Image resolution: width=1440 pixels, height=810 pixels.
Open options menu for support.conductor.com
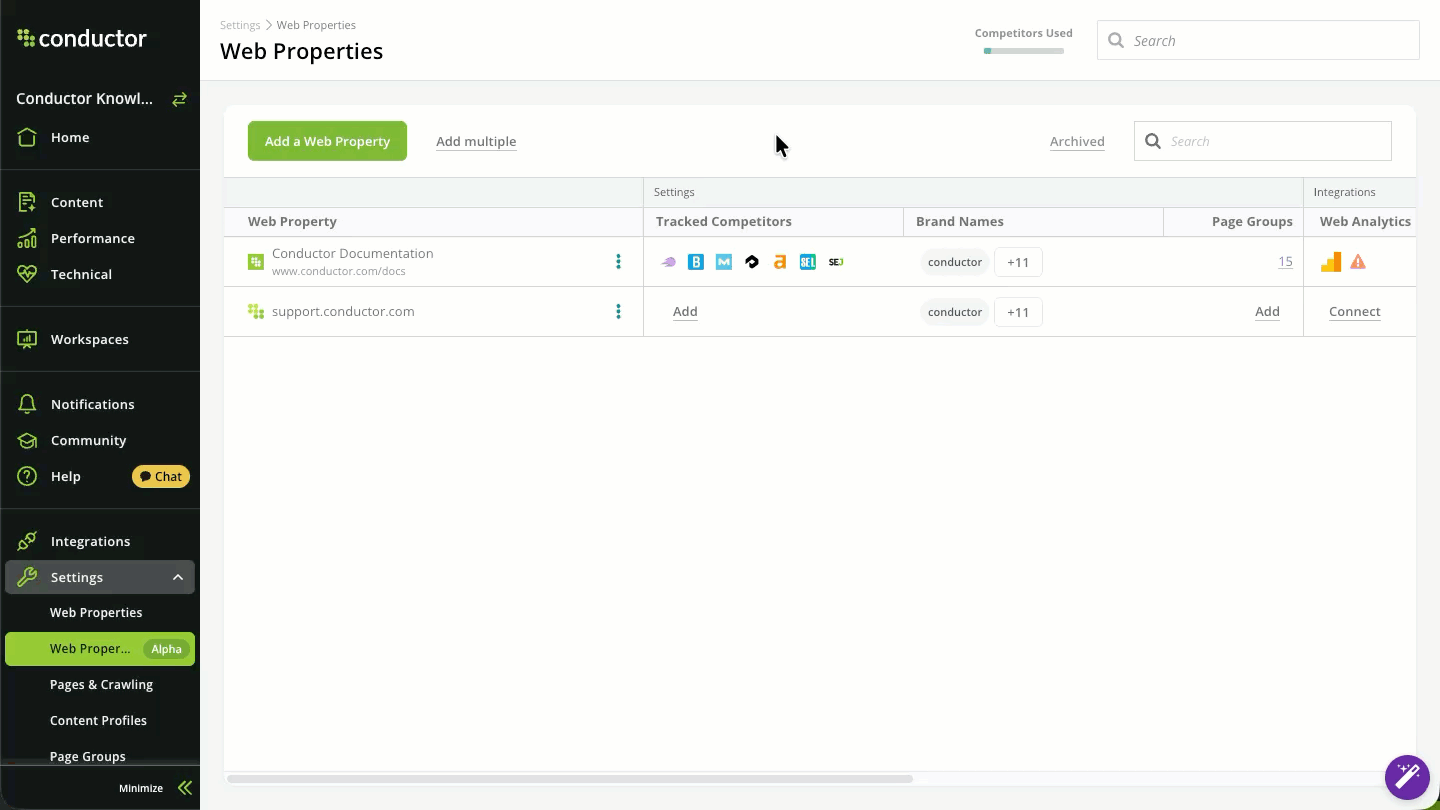[618, 312]
